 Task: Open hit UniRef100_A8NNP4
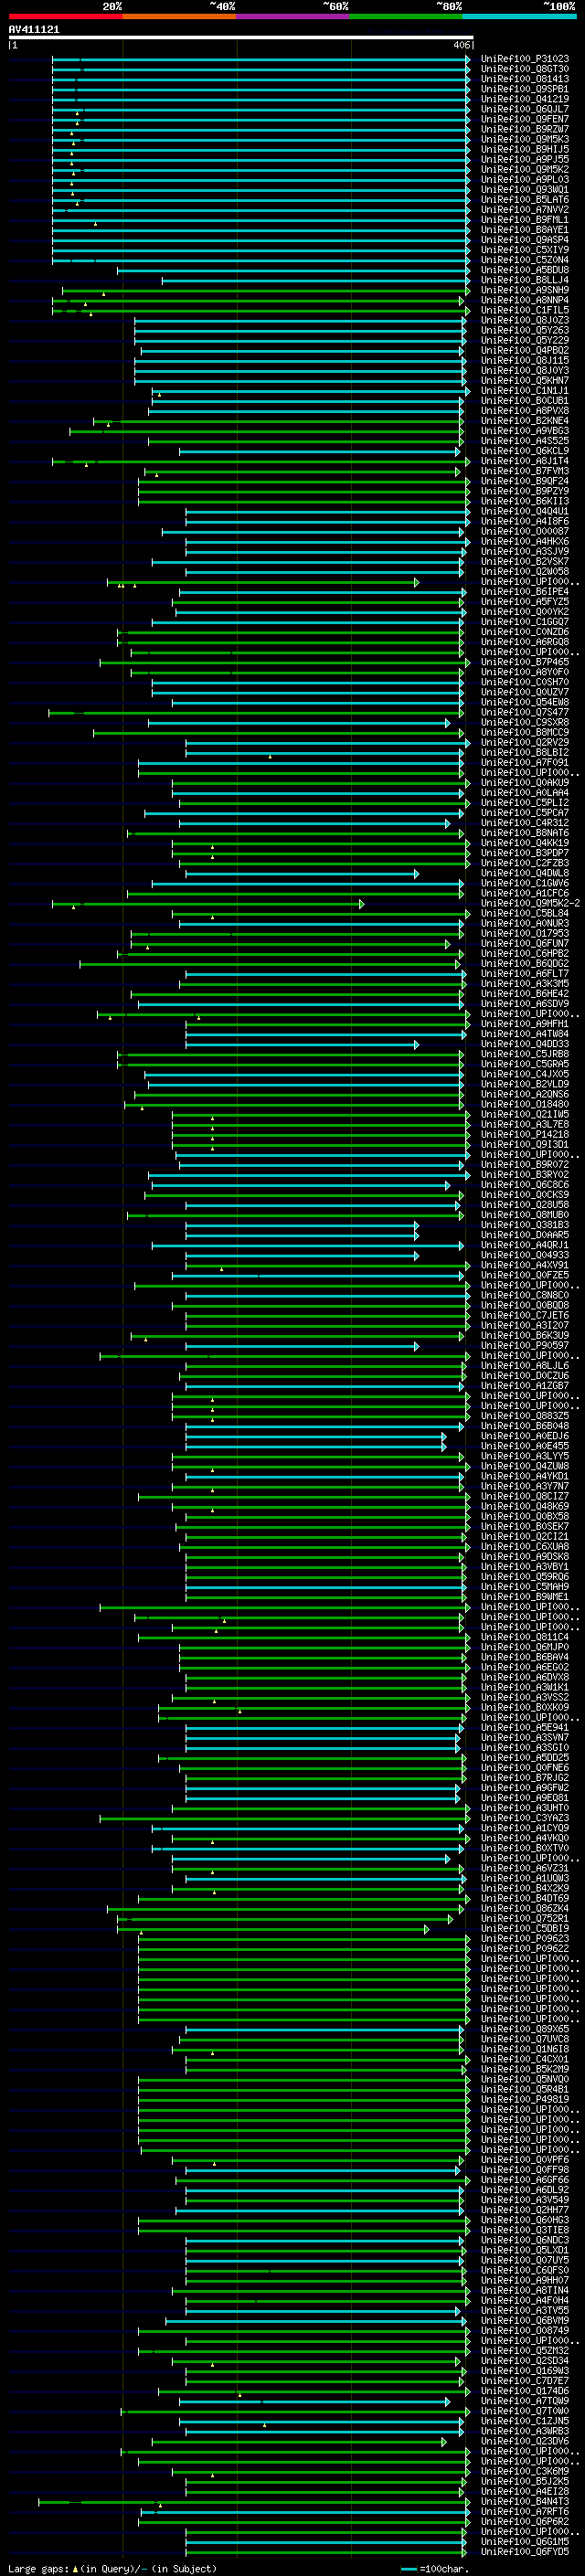pos(524,300)
